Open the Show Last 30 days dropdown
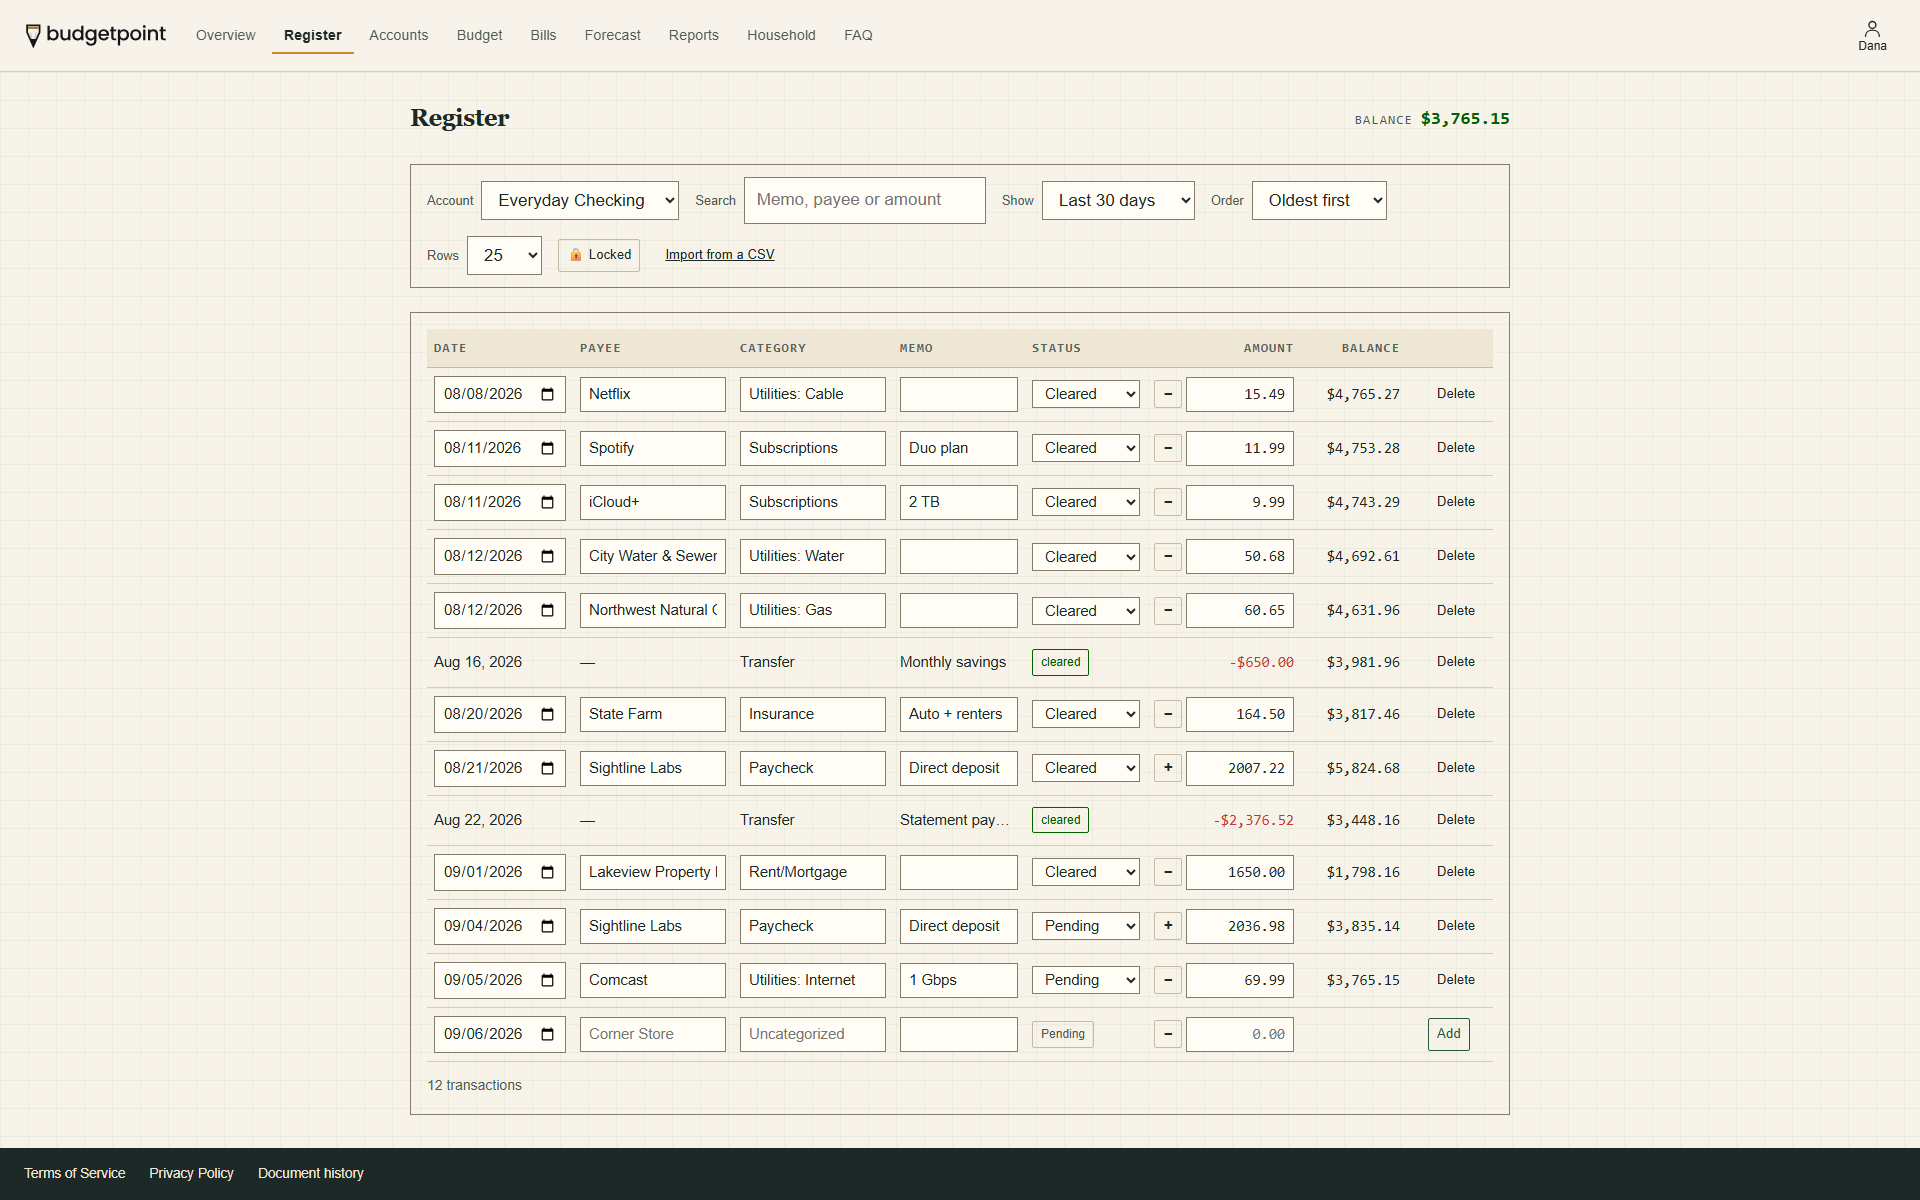The width and height of the screenshot is (1920, 1200). point(1118,200)
